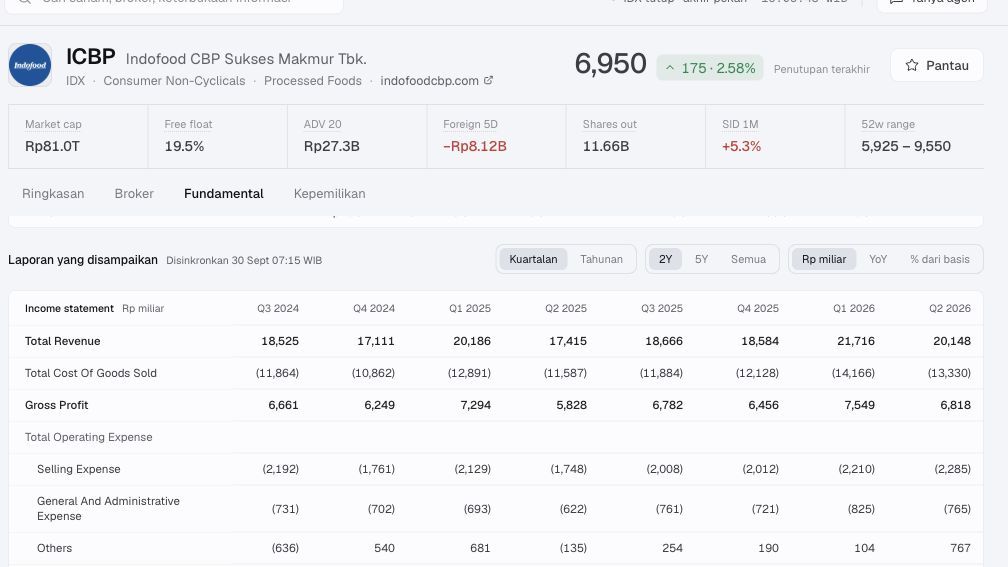The image size is (1008, 567).
Task: Click the Income statement table header
Action: pyautogui.click(x=69, y=309)
